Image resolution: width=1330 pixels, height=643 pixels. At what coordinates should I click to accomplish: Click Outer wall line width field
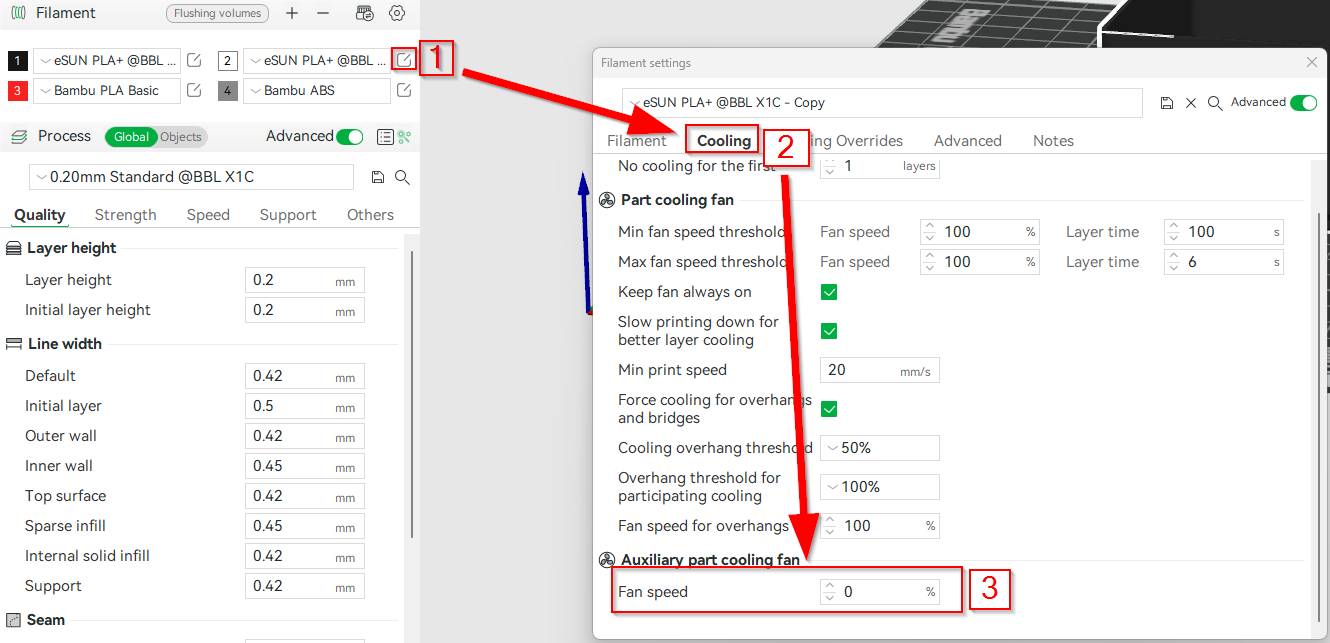pos(305,436)
